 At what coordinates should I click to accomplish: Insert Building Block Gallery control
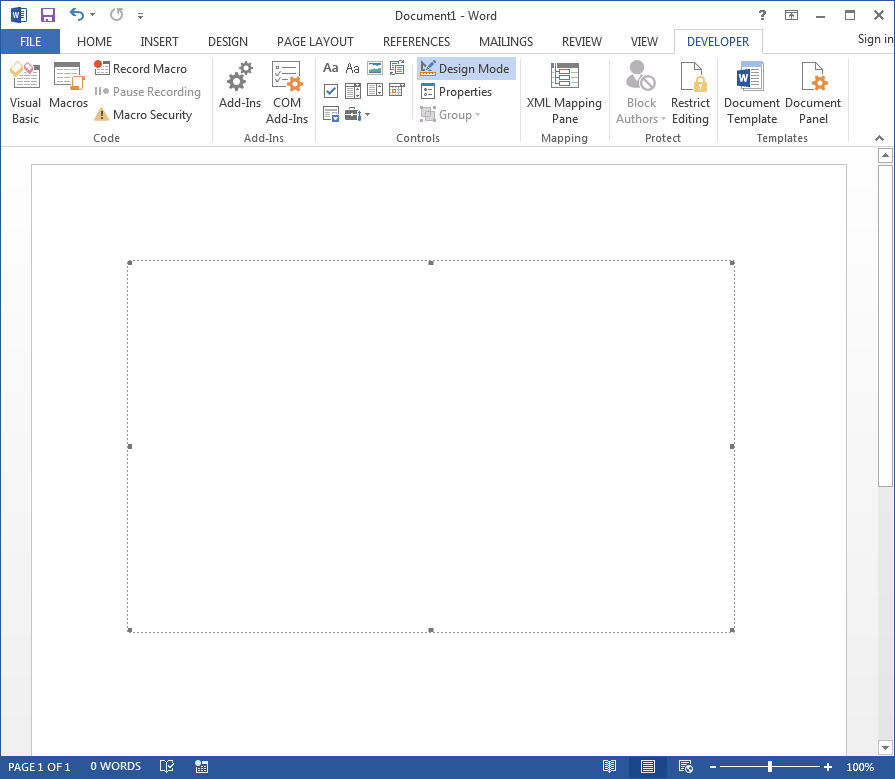tap(397, 68)
